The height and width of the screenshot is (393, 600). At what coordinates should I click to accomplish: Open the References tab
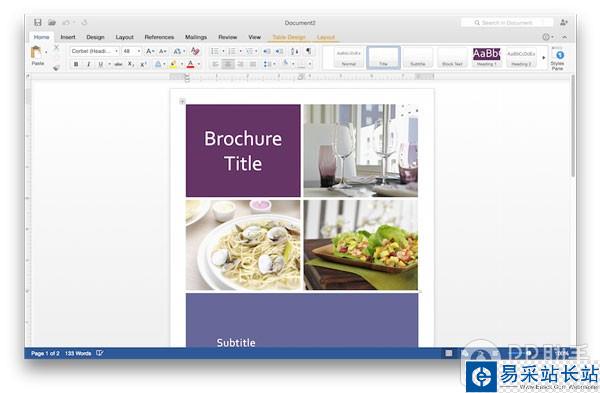click(159, 37)
